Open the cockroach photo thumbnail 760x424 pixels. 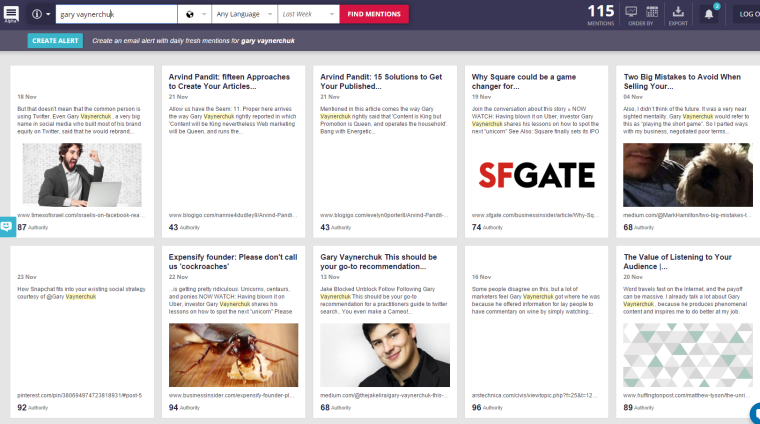point(234,355)
